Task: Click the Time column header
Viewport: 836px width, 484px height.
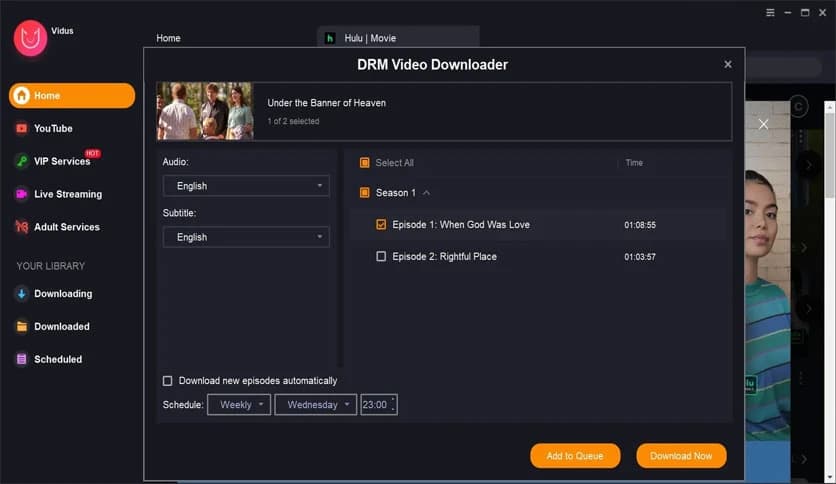Action: 634,163
